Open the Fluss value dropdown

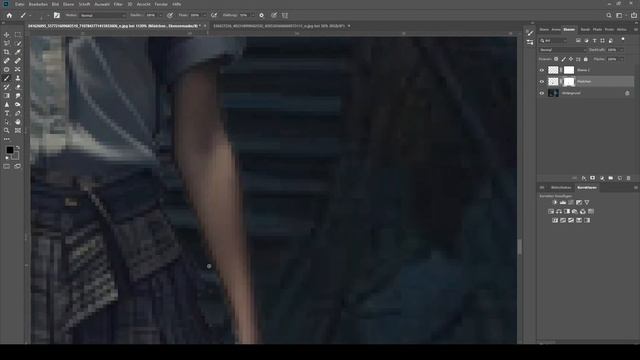(x=204, y=15)
